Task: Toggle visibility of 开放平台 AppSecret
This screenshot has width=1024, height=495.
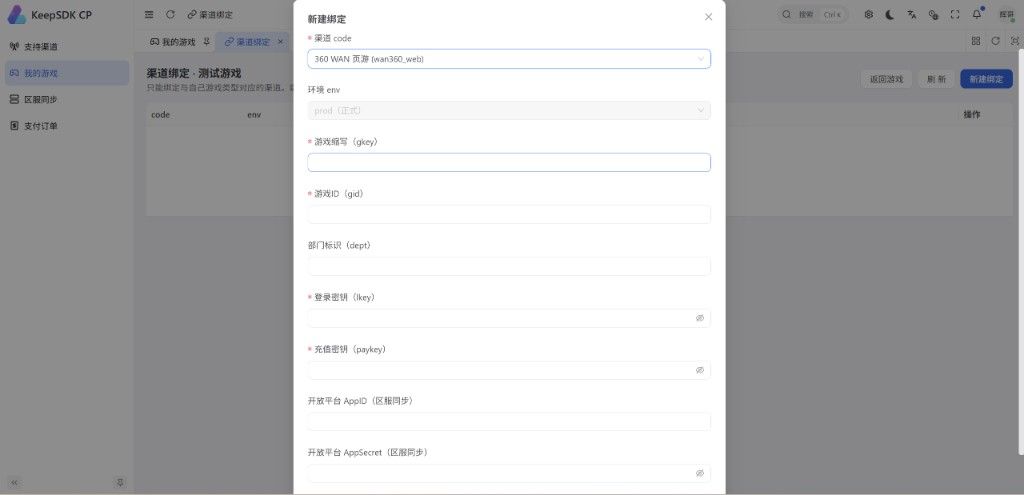Action: [699, 473]
